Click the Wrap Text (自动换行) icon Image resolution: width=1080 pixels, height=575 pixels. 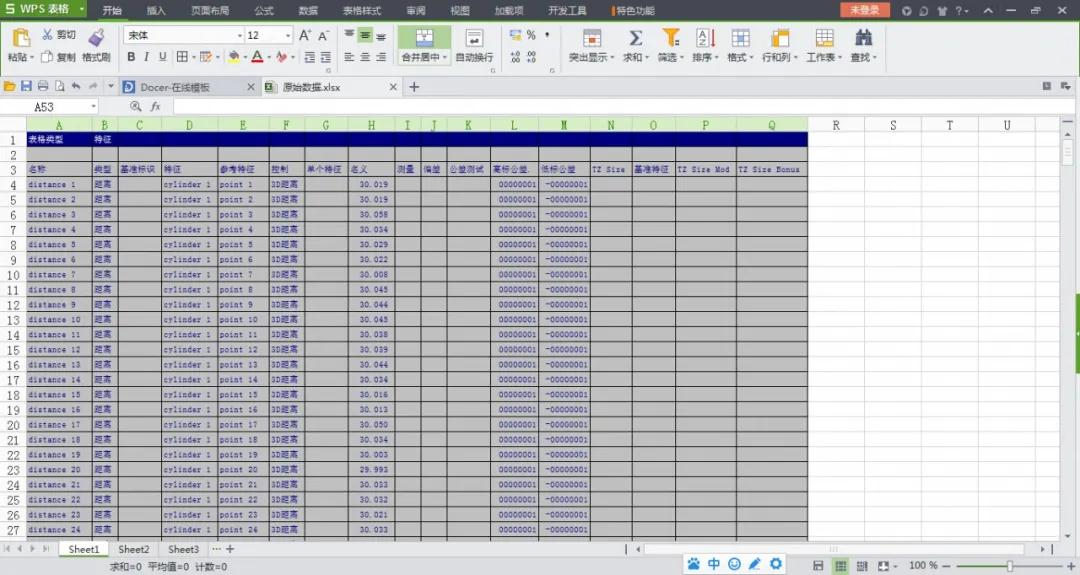click(x=474, y=38)
